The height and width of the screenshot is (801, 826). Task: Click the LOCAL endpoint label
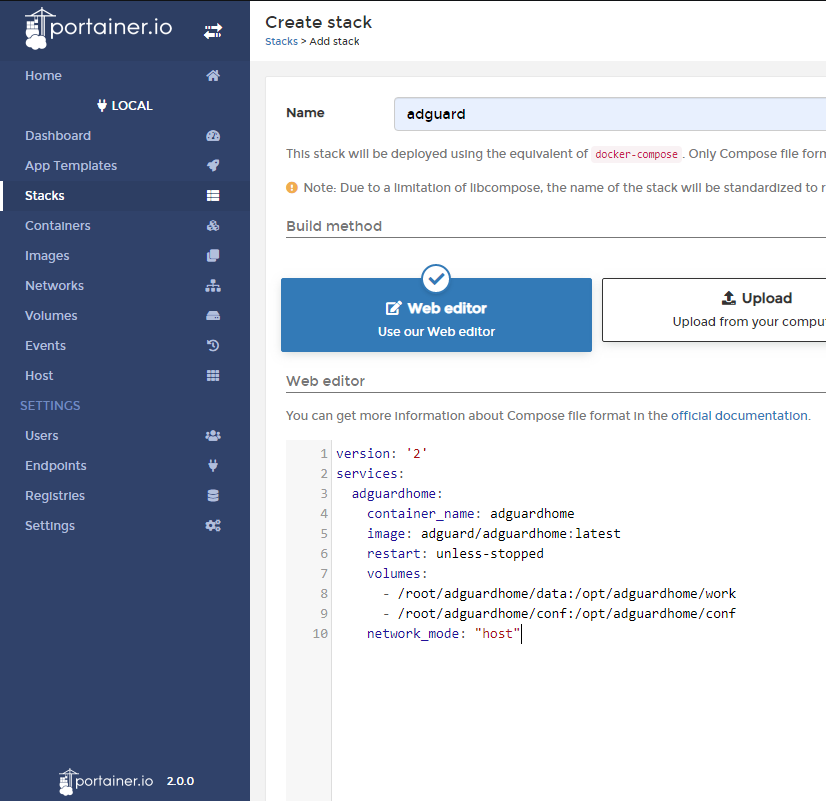132,105
